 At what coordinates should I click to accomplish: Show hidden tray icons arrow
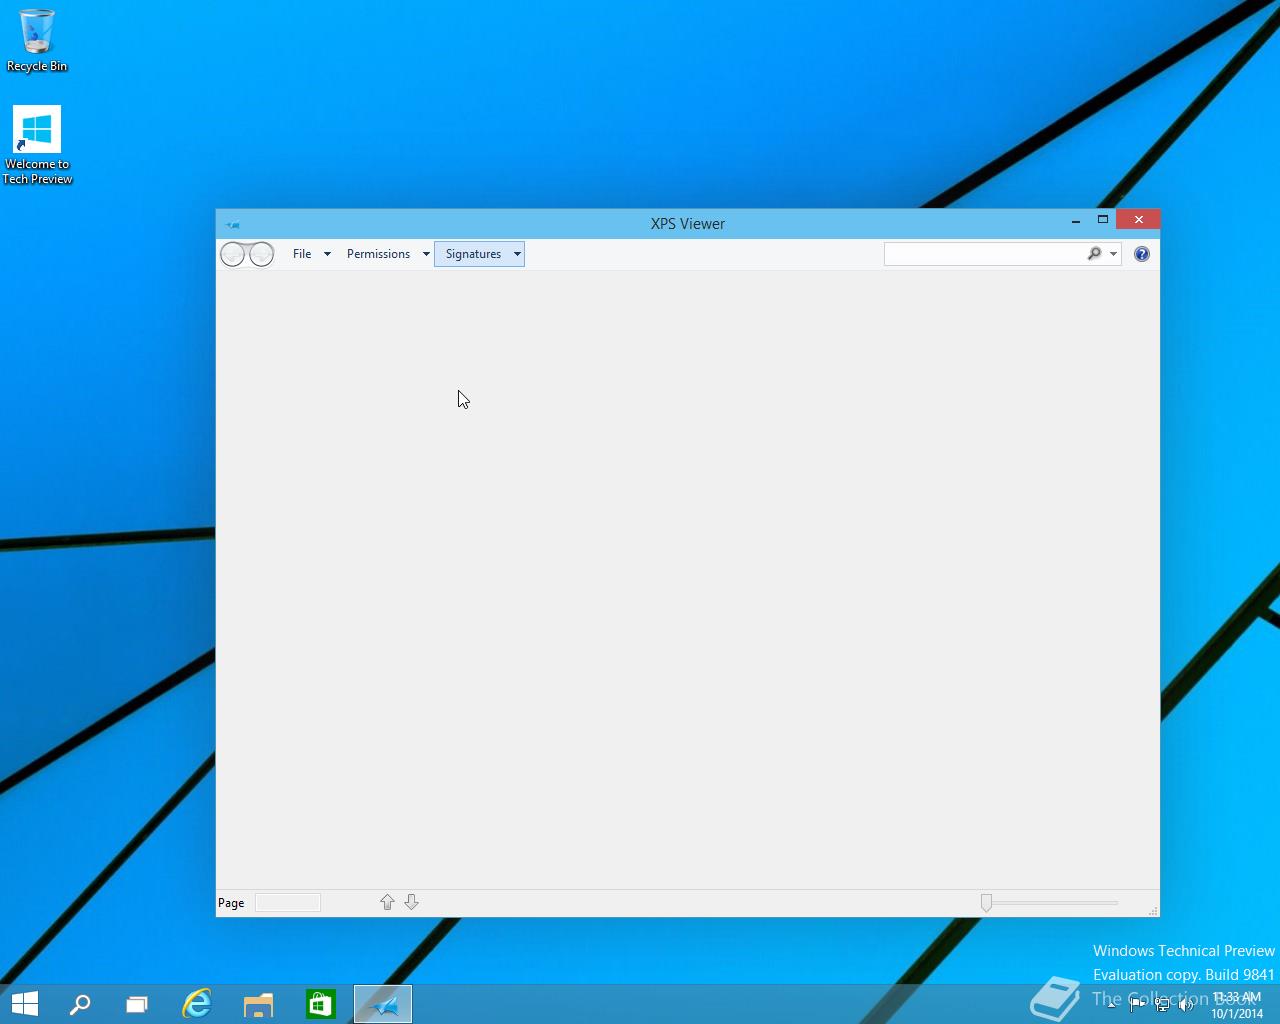point(1112,1005)
